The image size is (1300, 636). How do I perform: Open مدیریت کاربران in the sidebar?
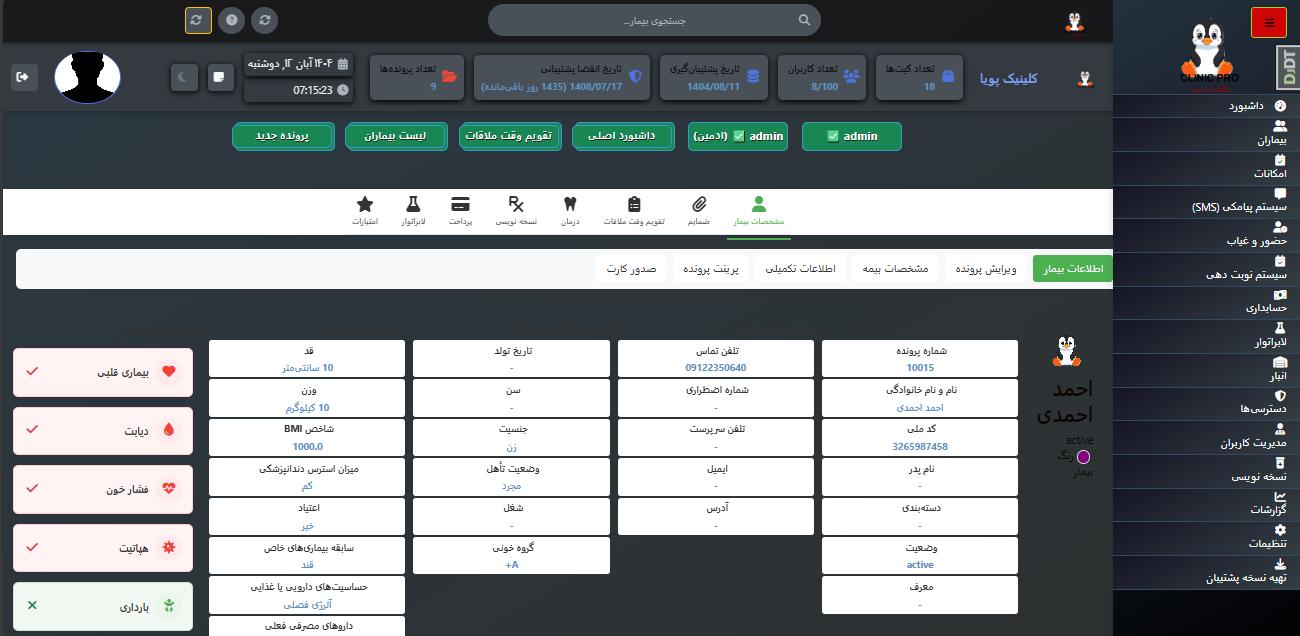click(x=1206, y=437)
